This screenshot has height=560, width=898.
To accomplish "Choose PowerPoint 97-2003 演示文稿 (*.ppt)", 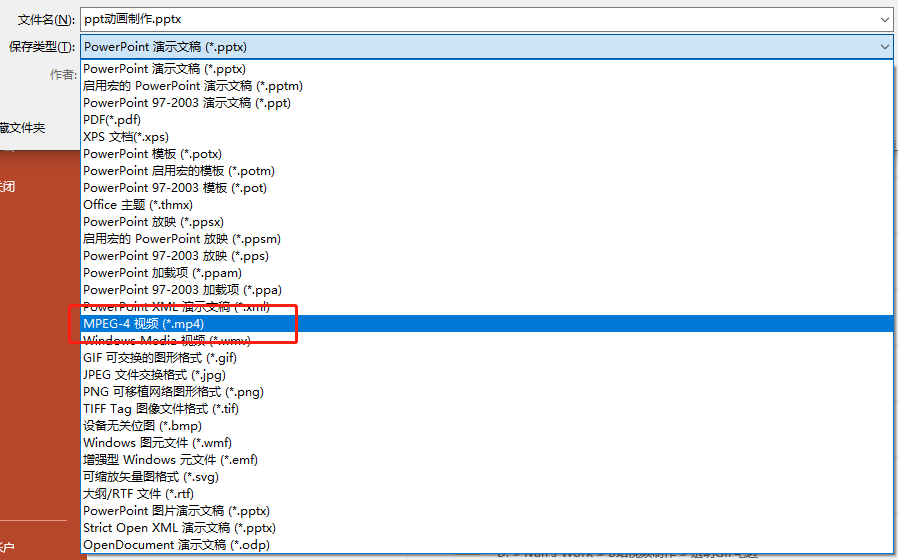I will [x=487, y=103].
